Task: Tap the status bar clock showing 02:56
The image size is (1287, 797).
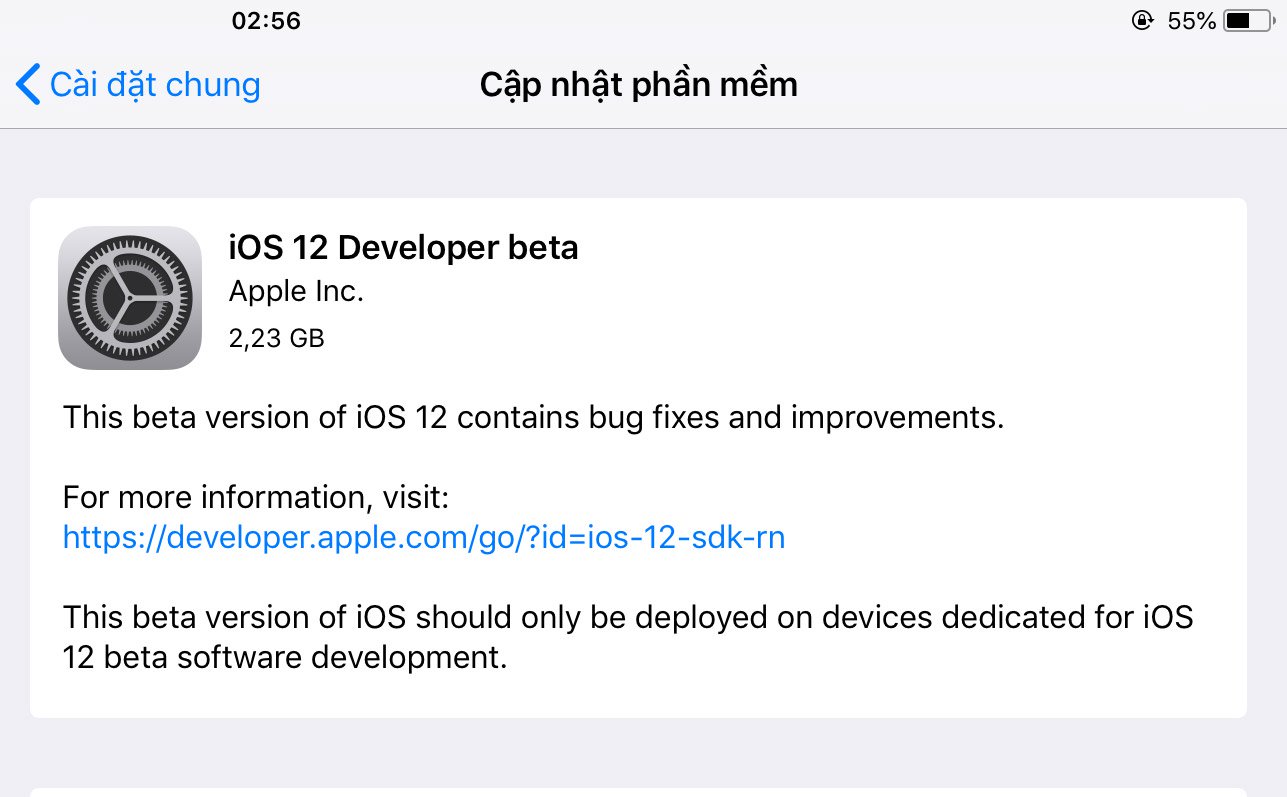Action: 265,20
